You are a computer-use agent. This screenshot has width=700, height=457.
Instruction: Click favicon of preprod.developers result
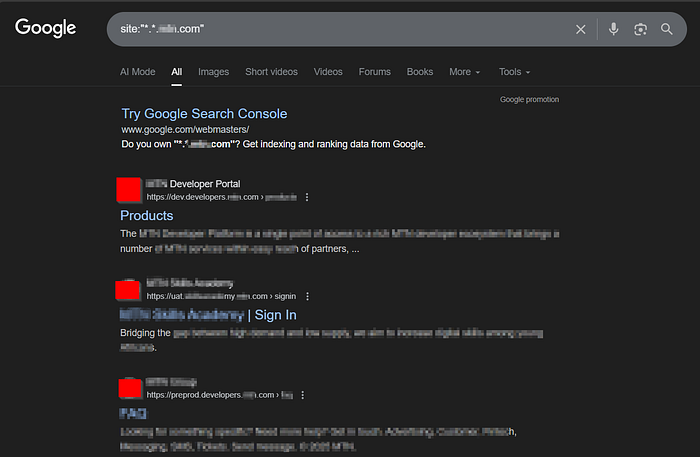130,388
